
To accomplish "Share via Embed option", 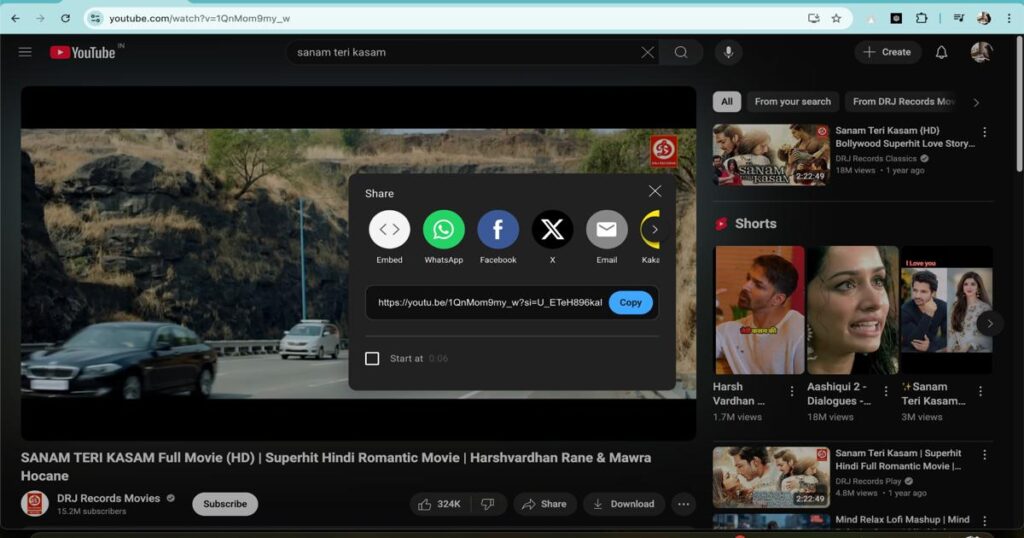I will (x=389, y=230).
